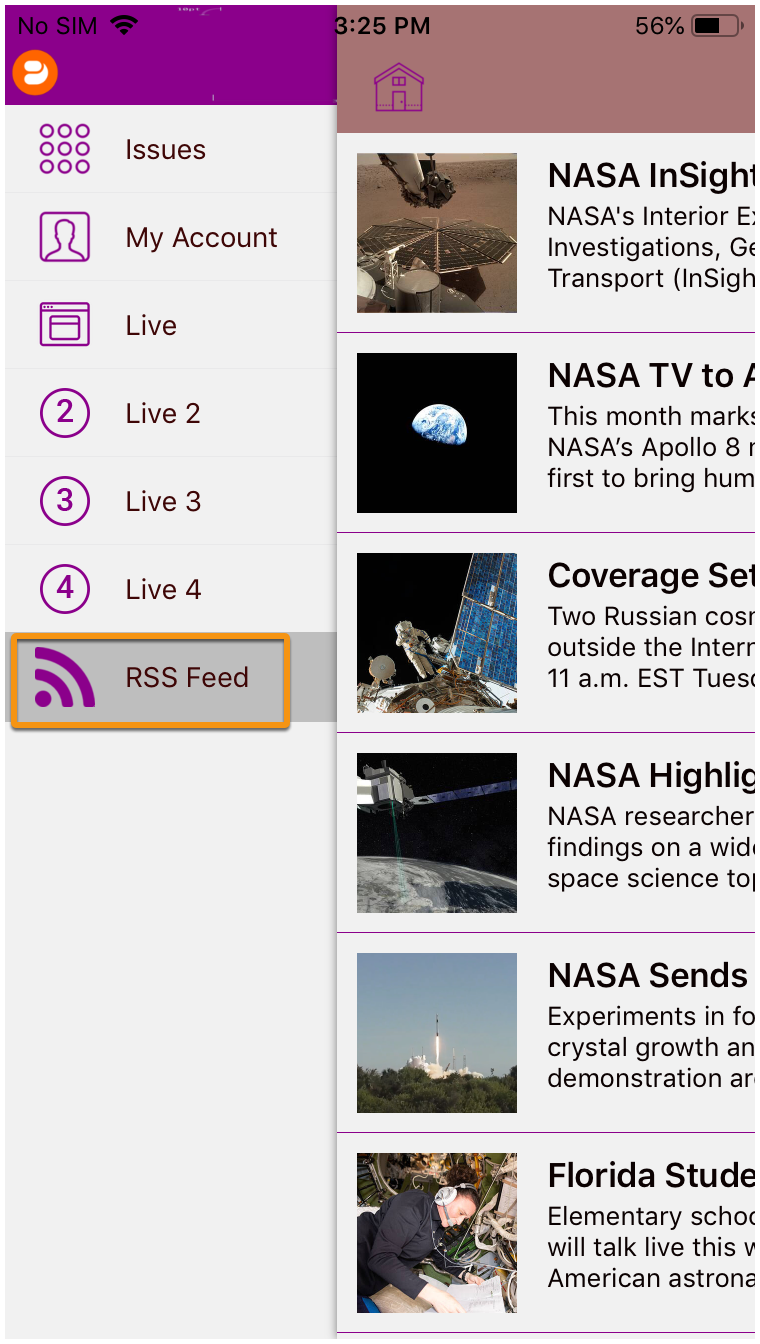Click the Issues grid icon
The height and width of the screenshot is (1344, 760).
pos(65,149)
